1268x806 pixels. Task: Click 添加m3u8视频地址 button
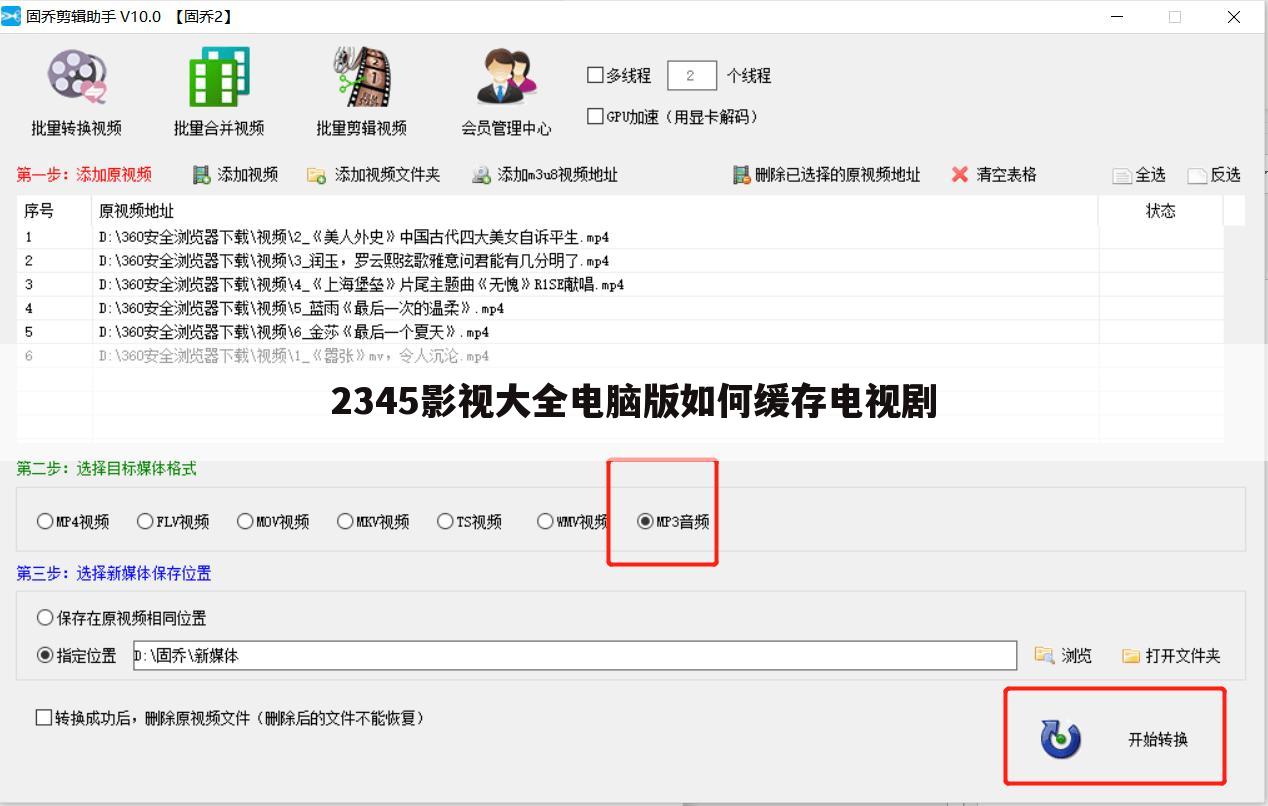[544, 175]
